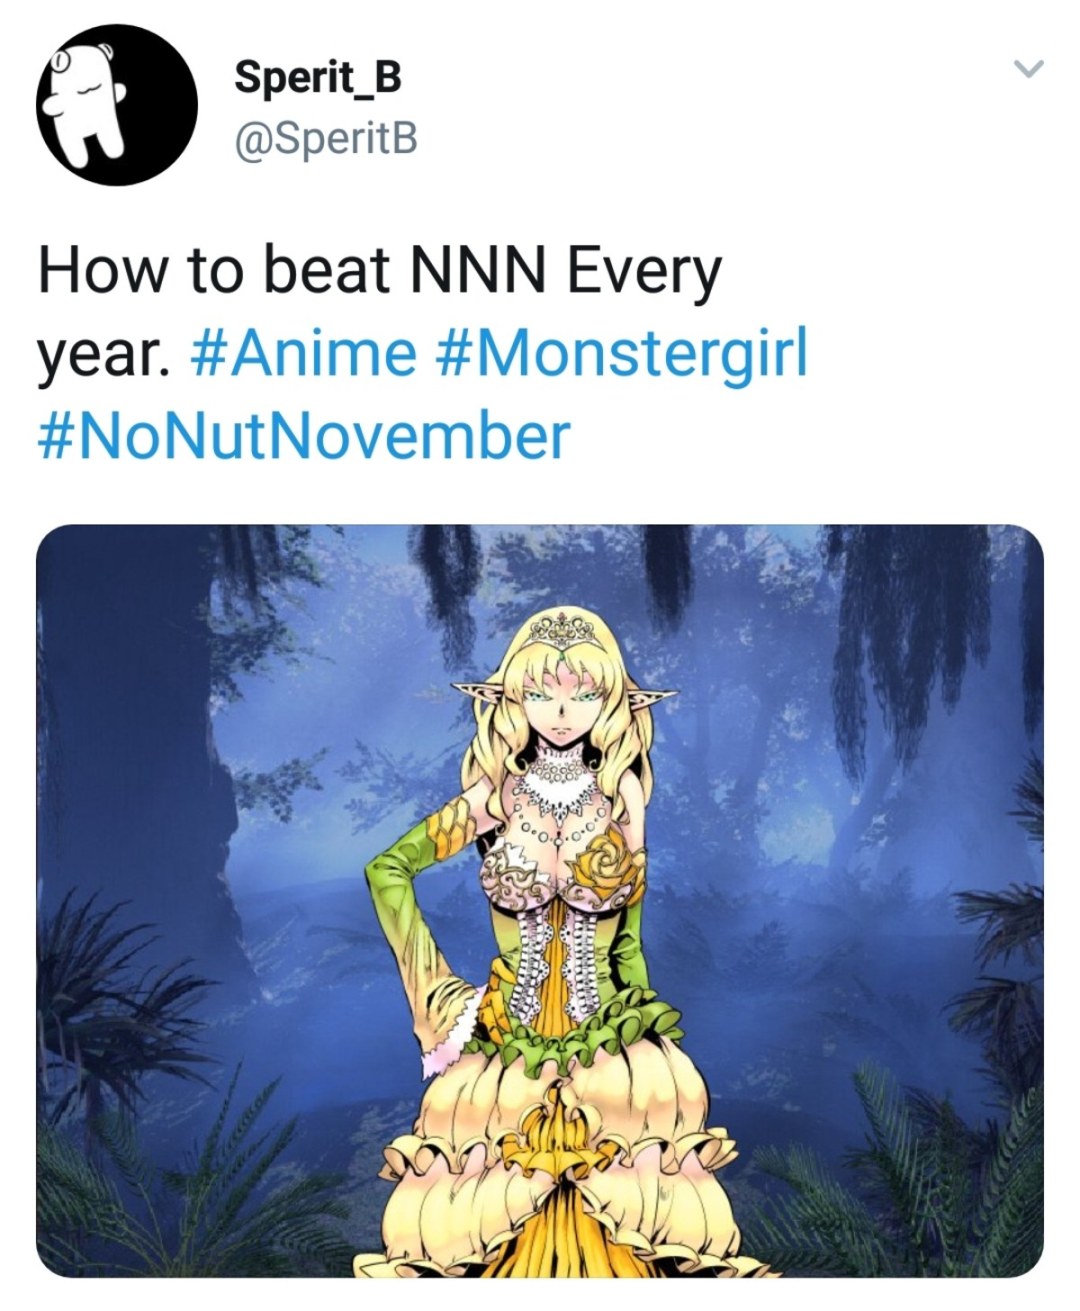The image size is (1080, 1311).
Task: Open the tweet options chevron menu
Action: point(1028,69)
